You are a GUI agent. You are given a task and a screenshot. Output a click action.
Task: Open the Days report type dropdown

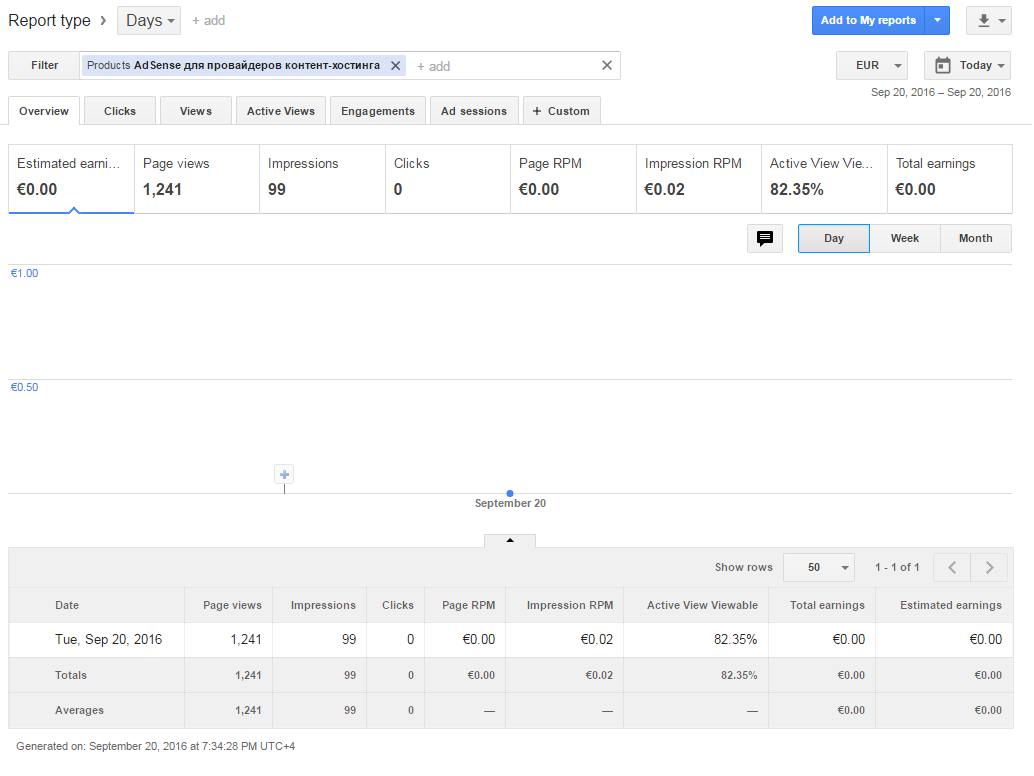pyautogui.click(x=149, y=20)
